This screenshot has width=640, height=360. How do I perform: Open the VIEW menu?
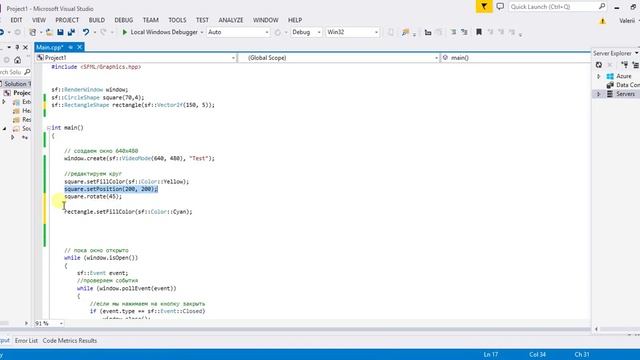coord(39,20)
